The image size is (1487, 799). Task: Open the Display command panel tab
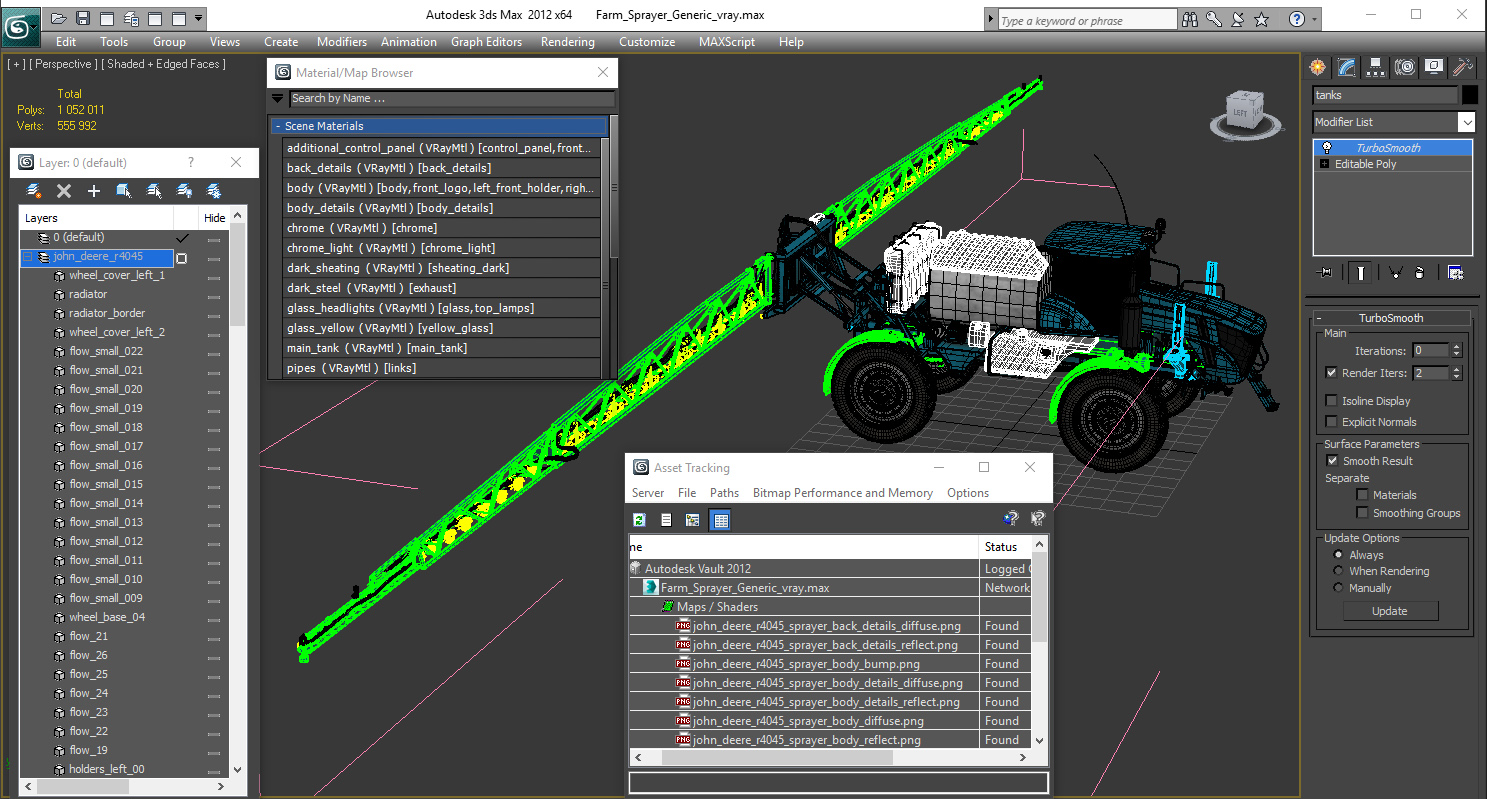(1434, 67)
